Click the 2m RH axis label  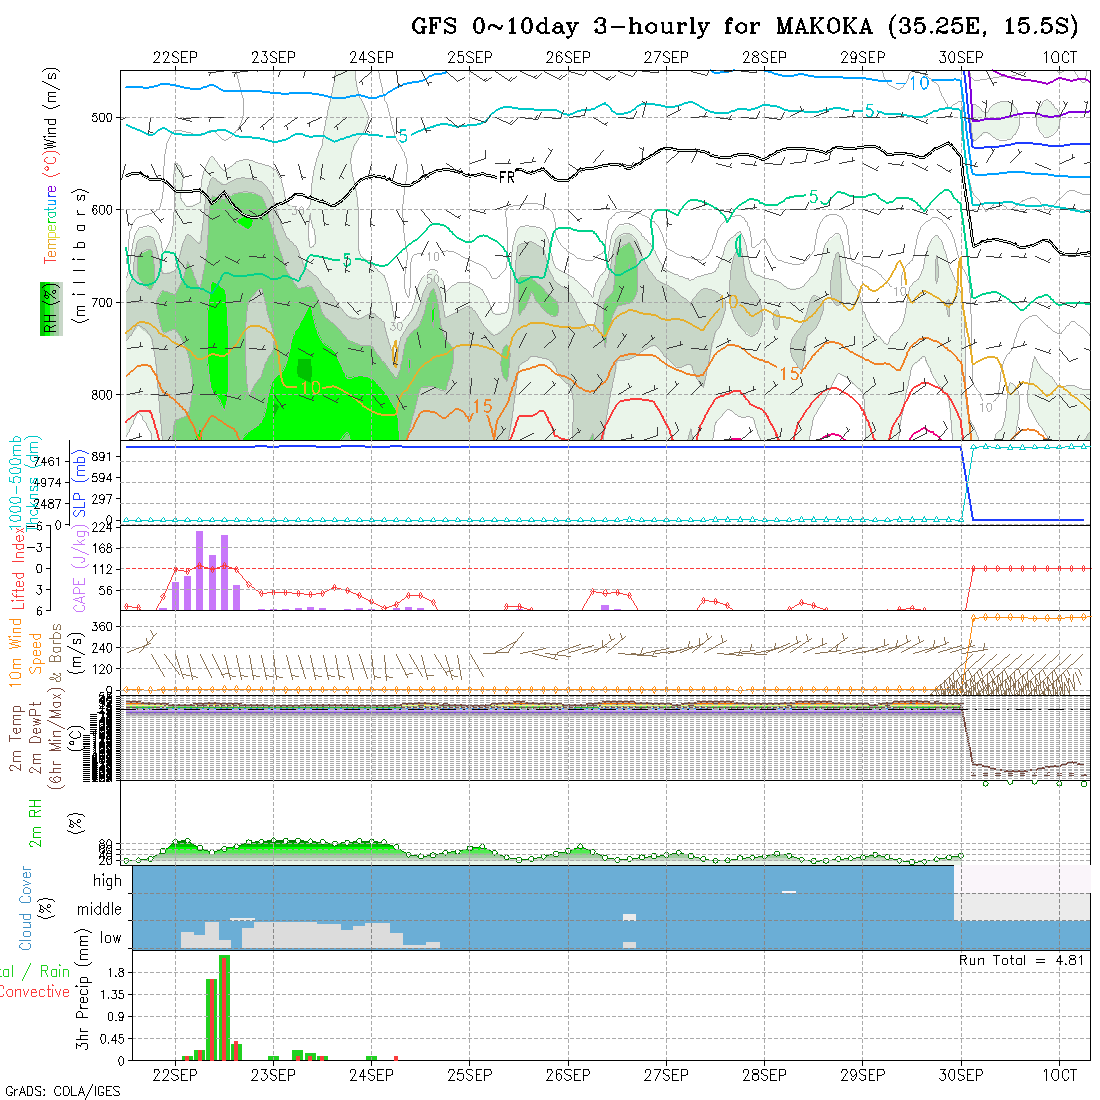click(x=35, y=824)
